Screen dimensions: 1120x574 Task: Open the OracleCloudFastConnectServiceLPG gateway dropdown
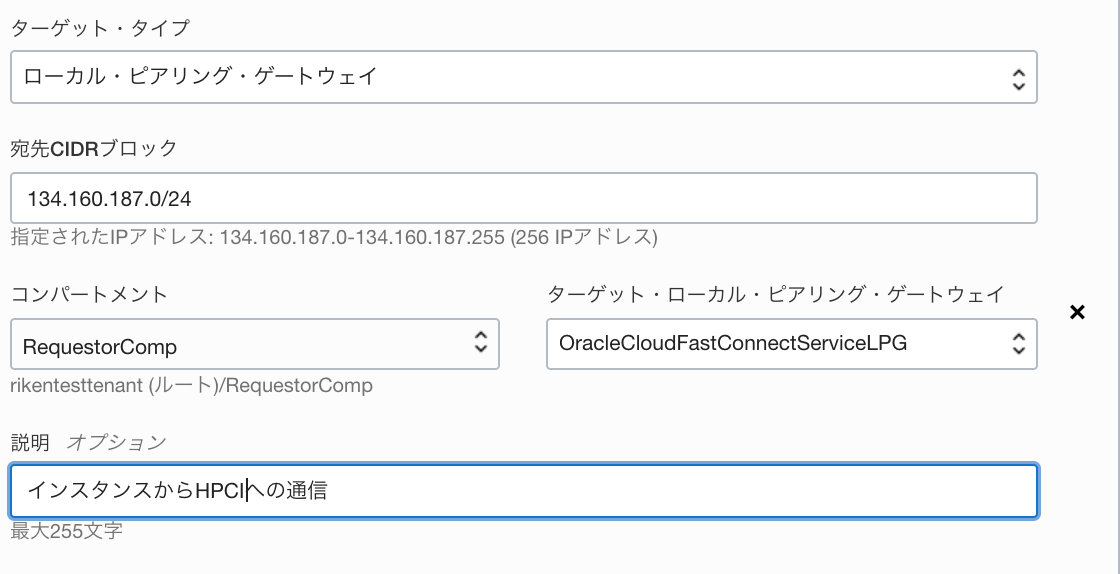791,344
